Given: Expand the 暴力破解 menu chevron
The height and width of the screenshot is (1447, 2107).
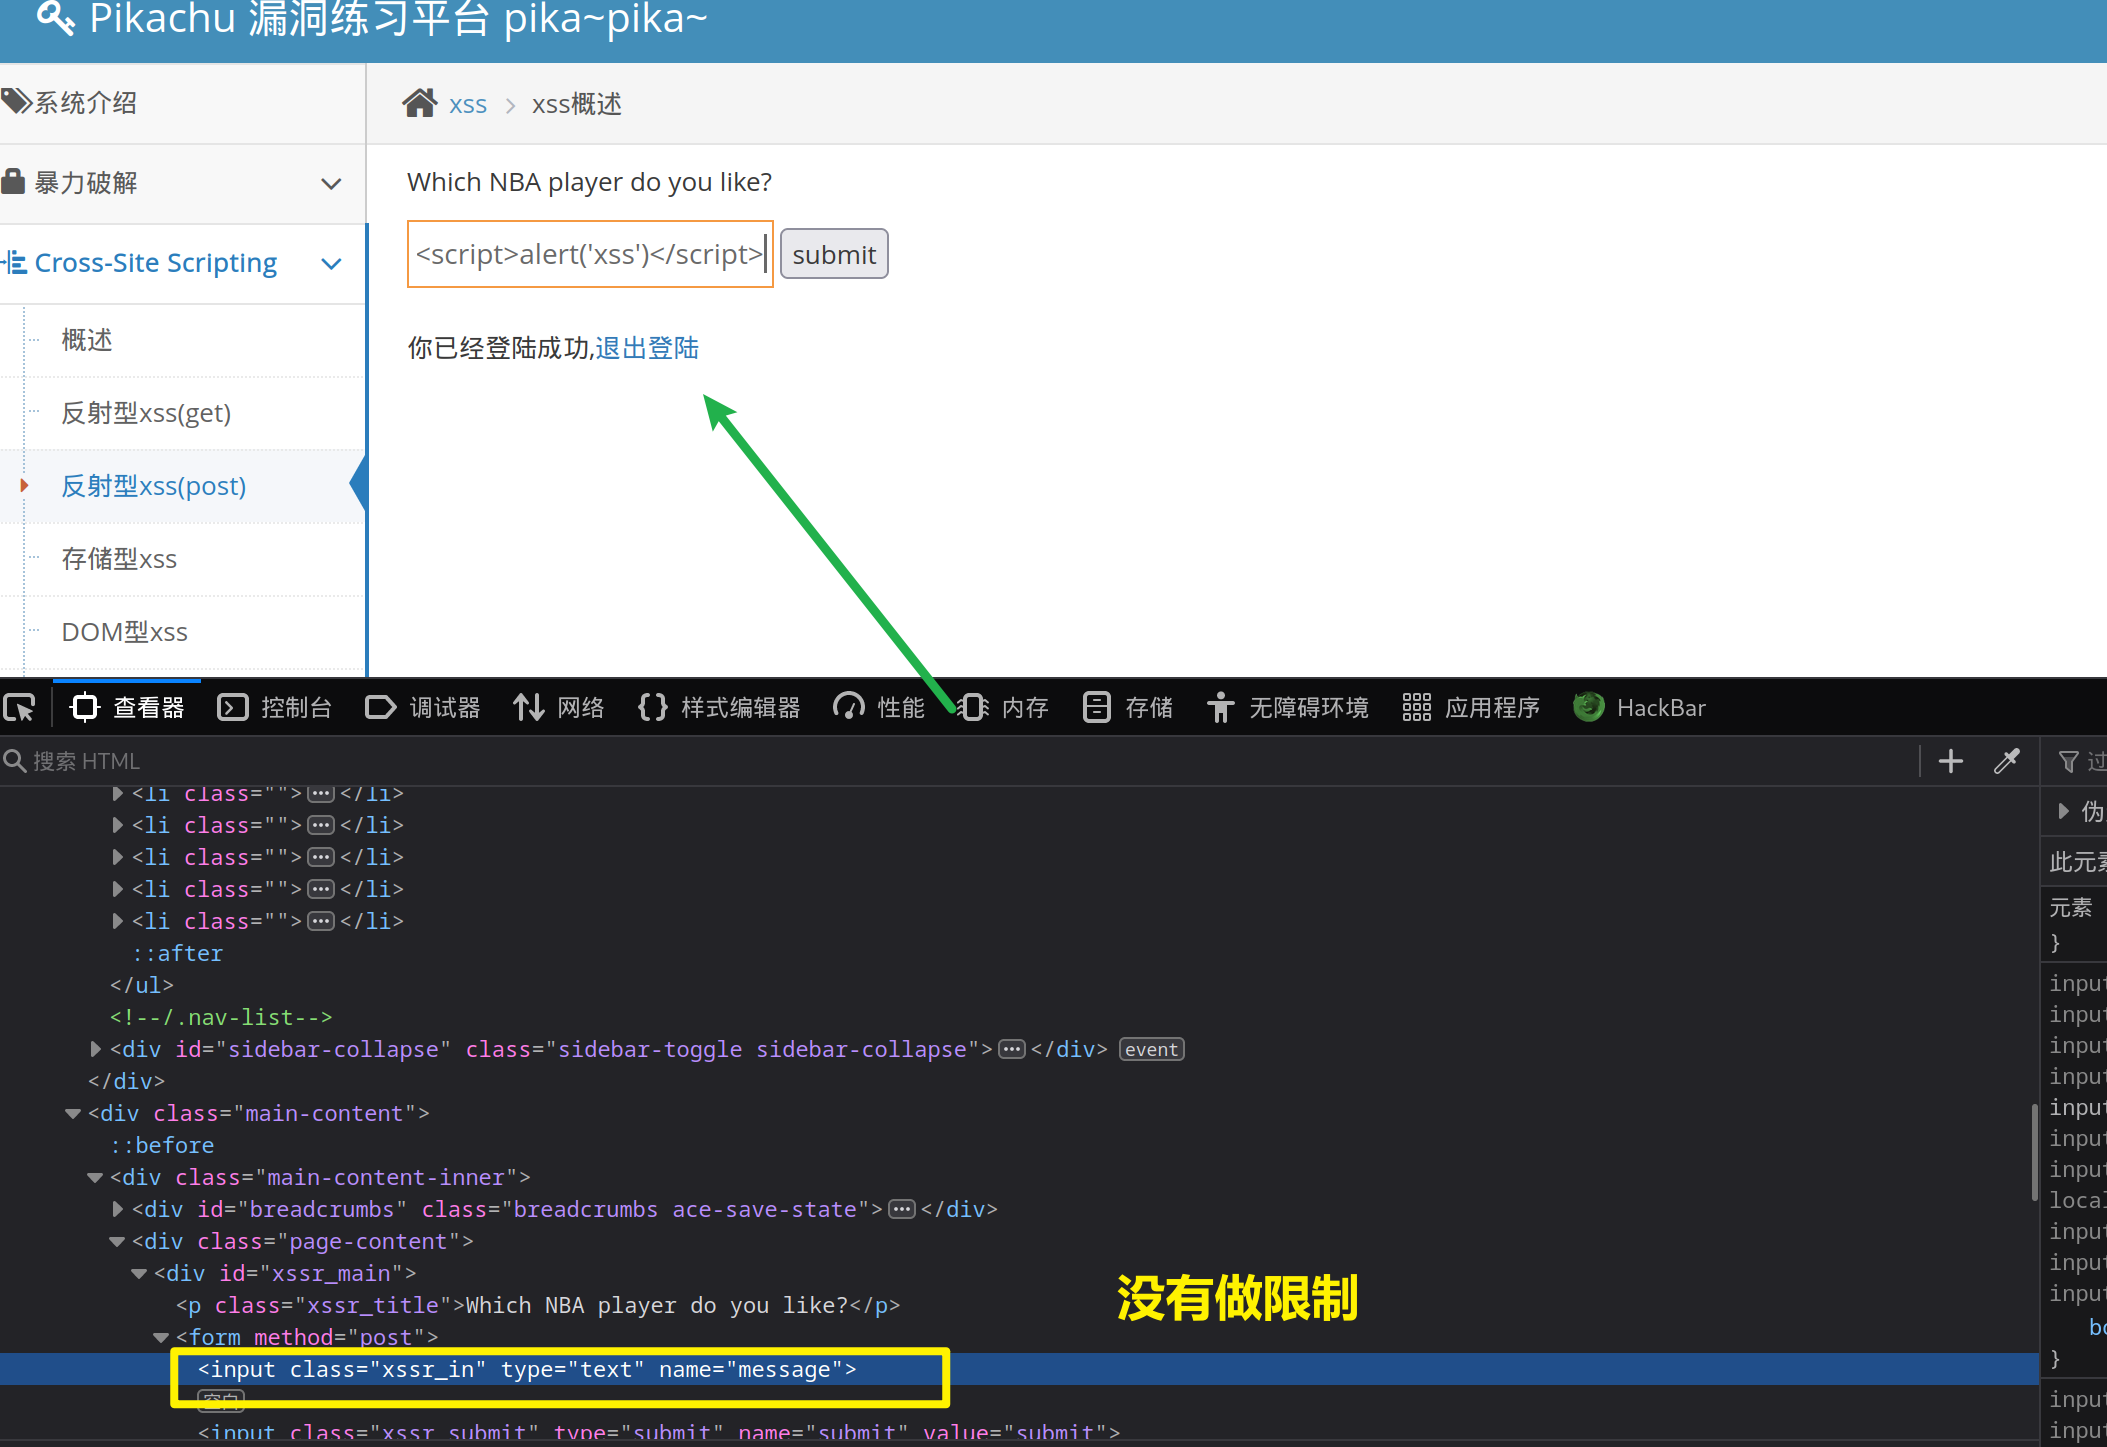Looking at the screenshot, I should point(331,184).
